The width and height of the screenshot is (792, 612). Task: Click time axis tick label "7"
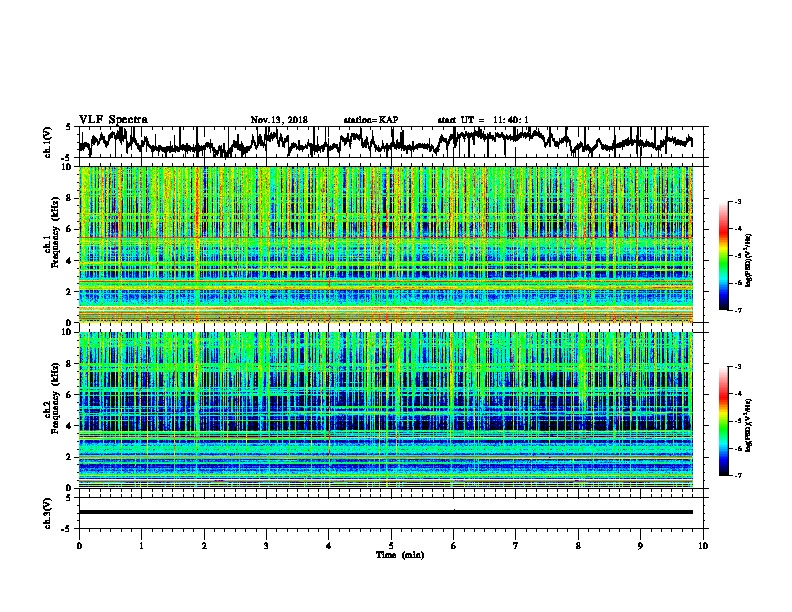[x=516, y=546]
